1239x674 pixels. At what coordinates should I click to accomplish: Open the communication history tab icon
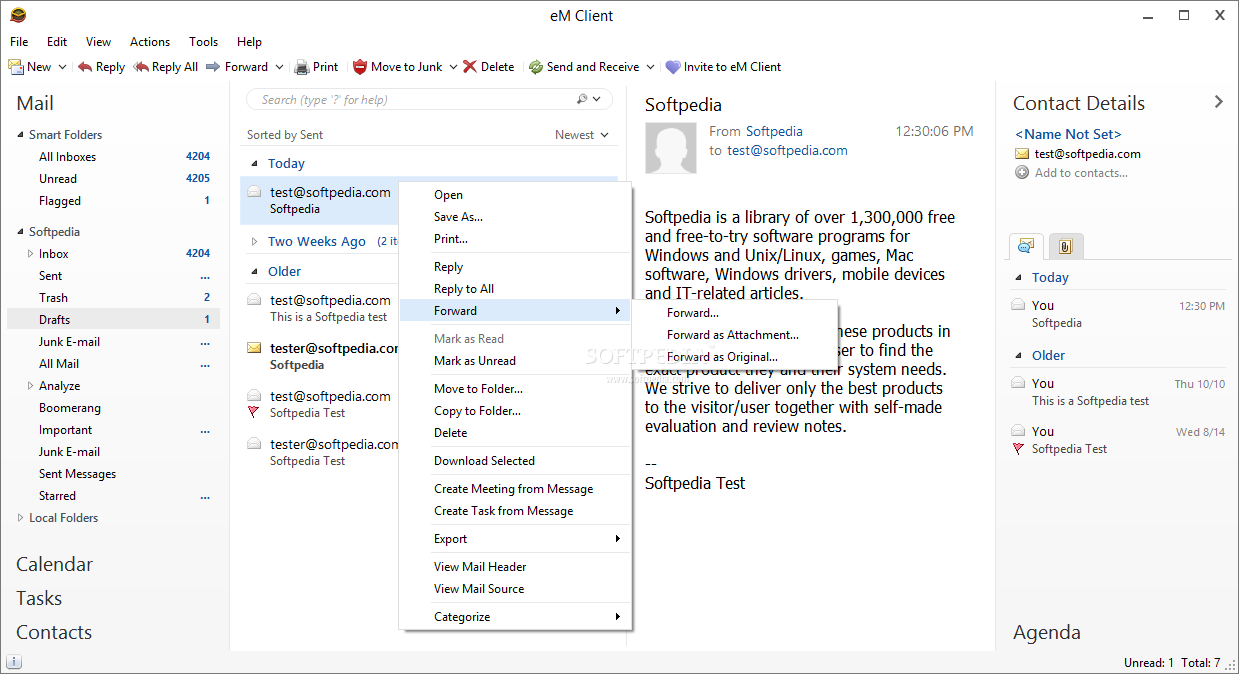(x=1026, y=245)
